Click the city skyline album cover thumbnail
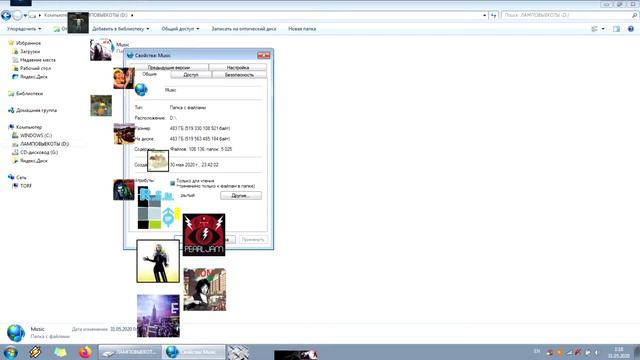The width and height of the screenshot is (640, 360). click(158, 316)
